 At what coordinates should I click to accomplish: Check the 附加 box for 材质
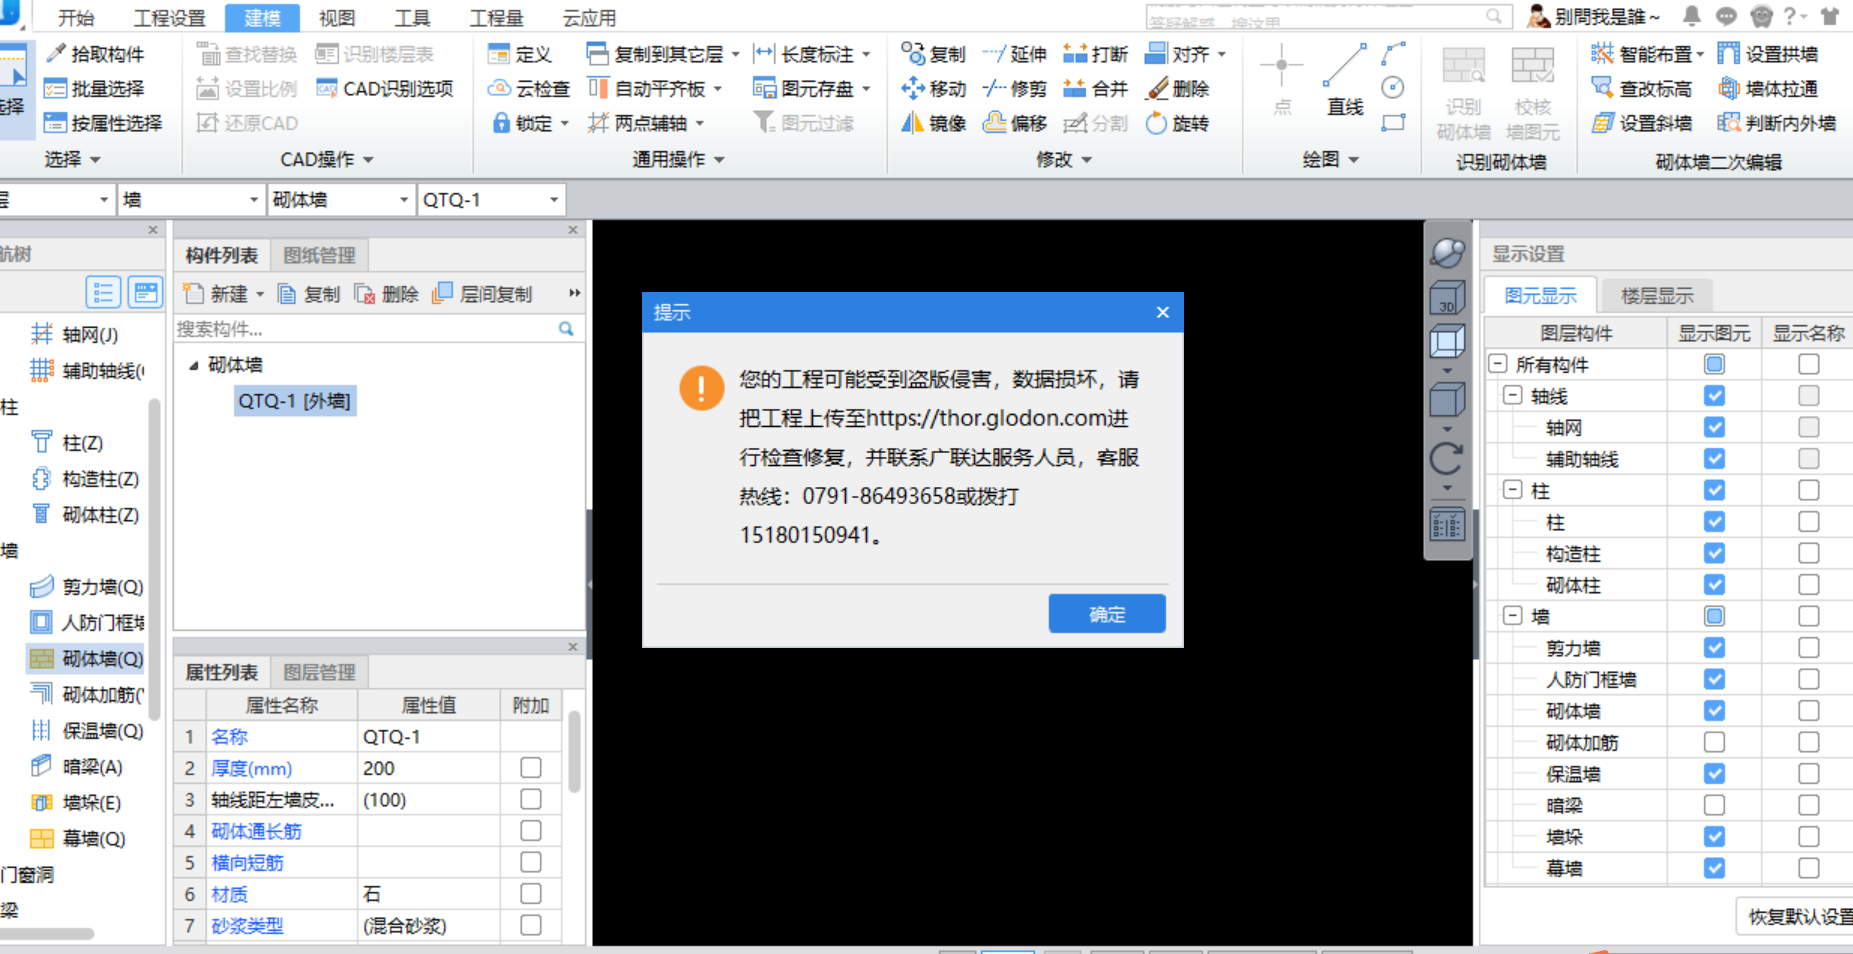(531, 893)
